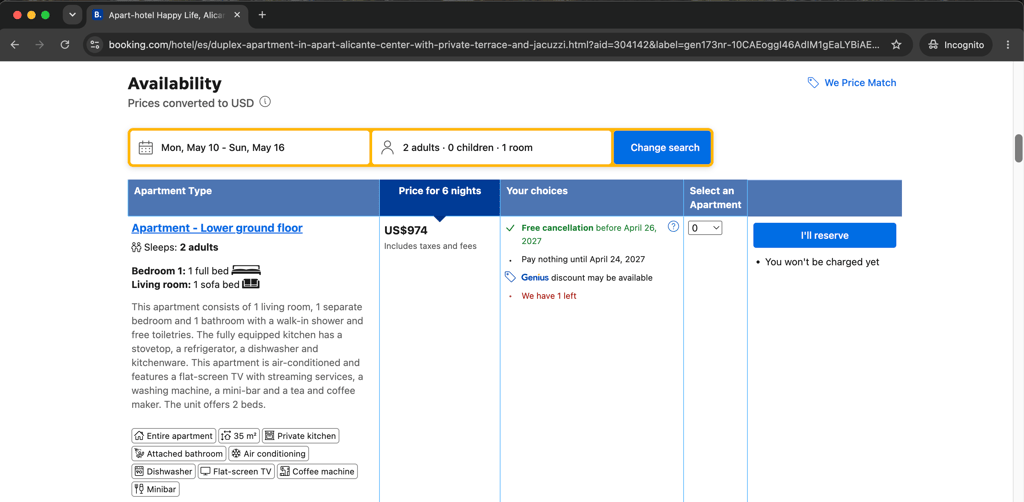Reload the page with refresh icon
The height and width of the screenshot is (502, 1024).
point(65,44)
